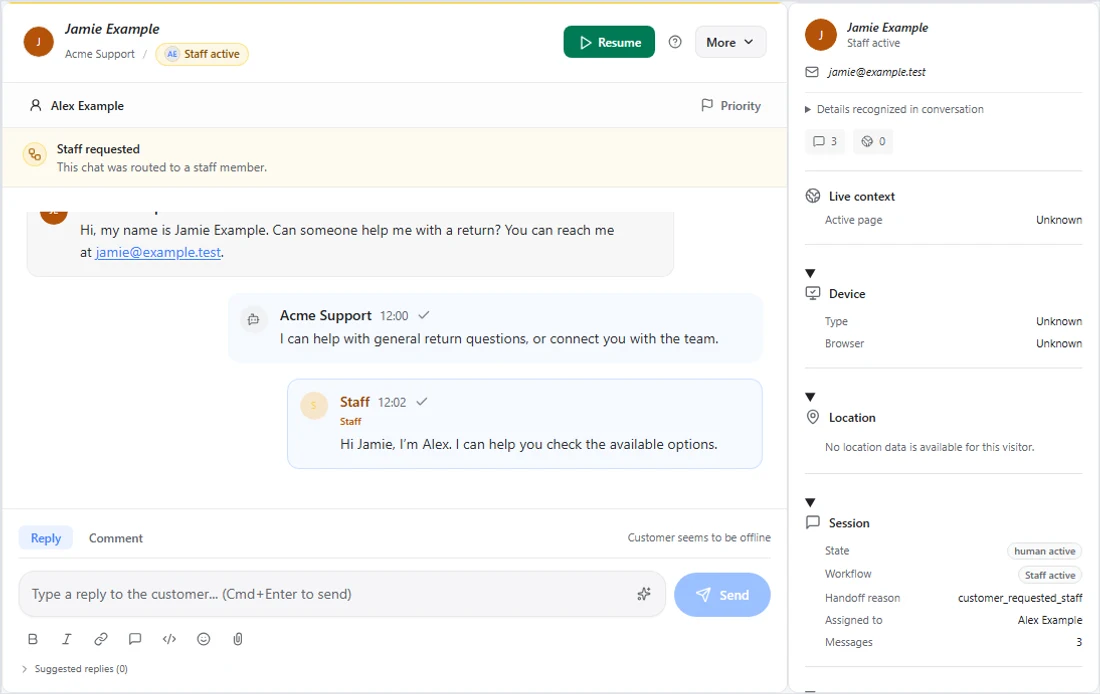This screenshot has height=694, width=1100.
Task: Open the More dropdown menu
Action: tap(730, 42)
